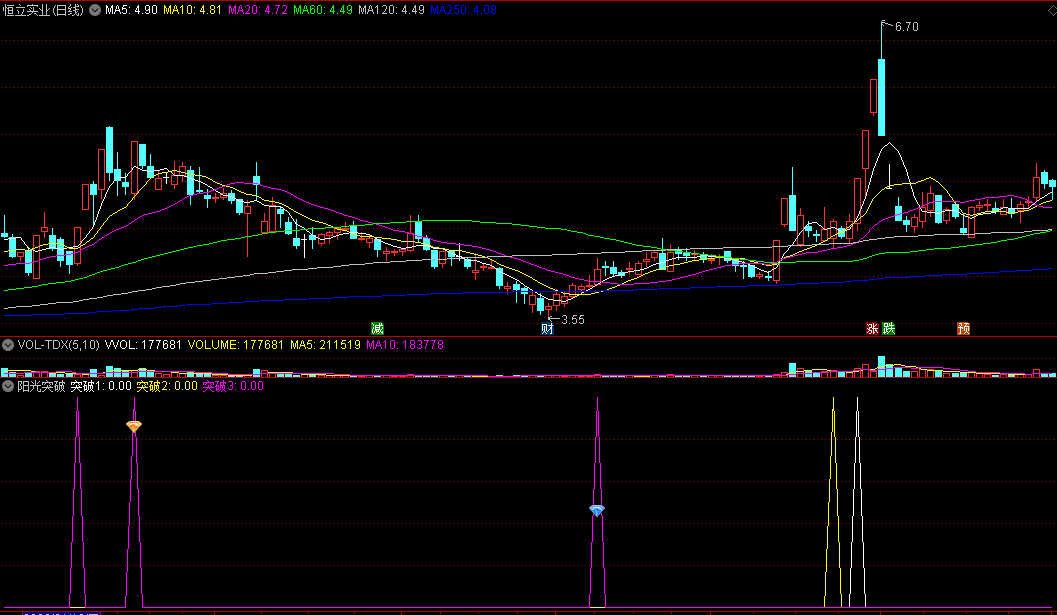Select the MA60: 4.49 label
This screenshot has width=1057, height=615.
click(323, 10)
